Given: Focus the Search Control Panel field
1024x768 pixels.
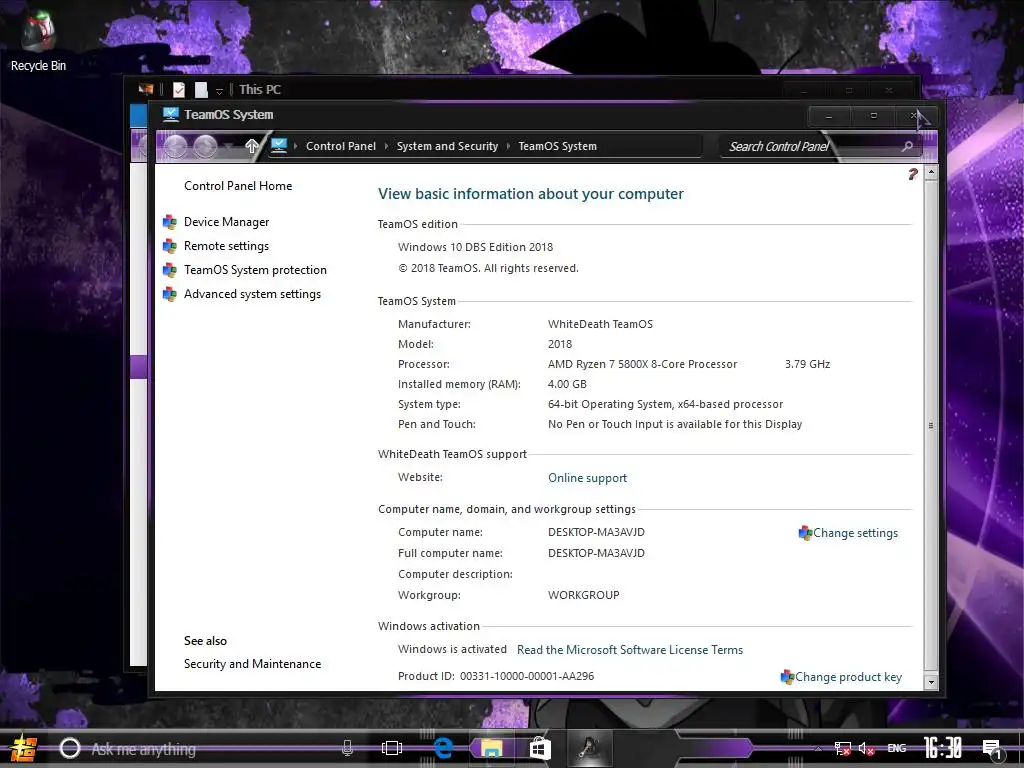Looking at the screenshot, I should coord(810,147).
